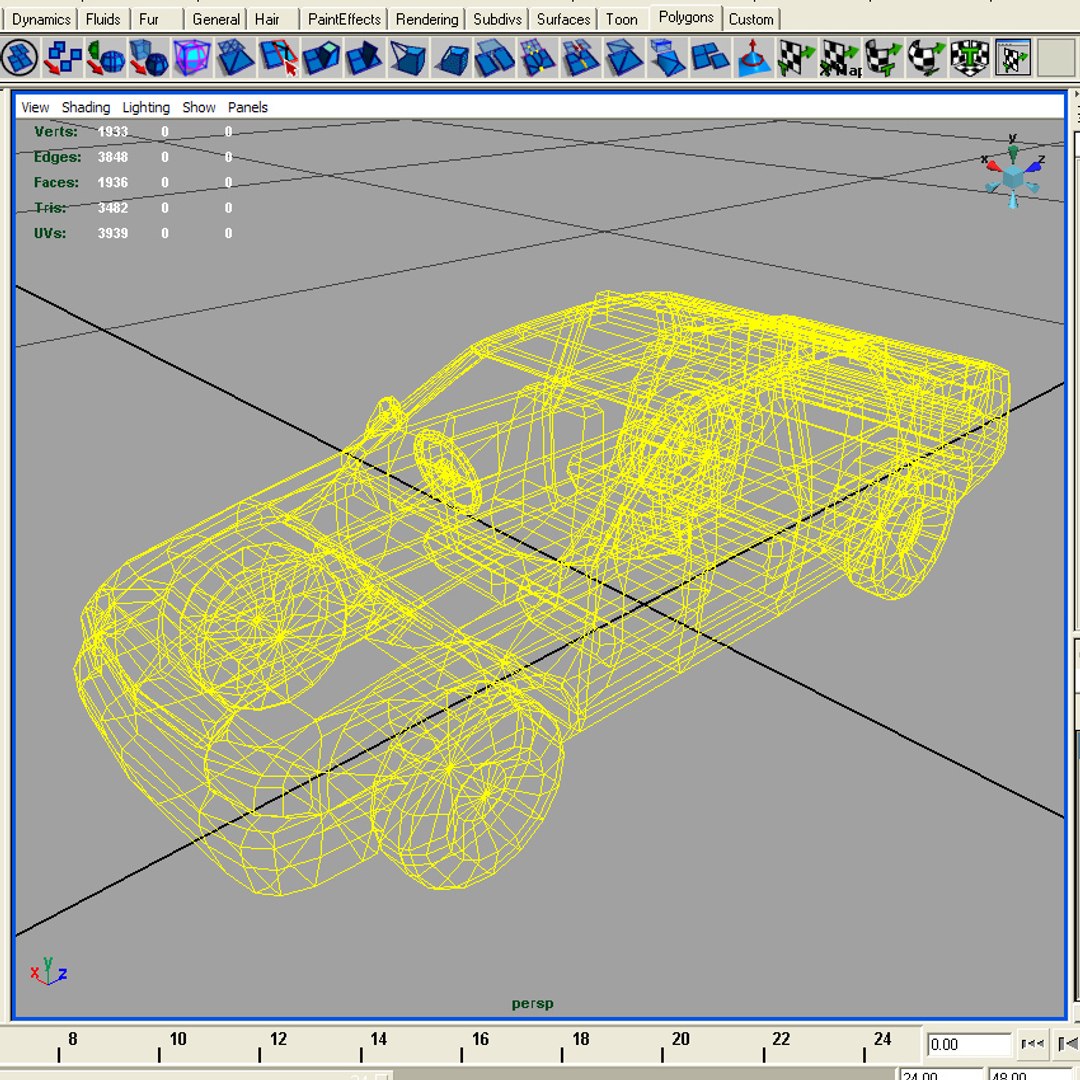Click the Extrude Face shelf icon
1080x1080 pixels.
tap(321, 58)
